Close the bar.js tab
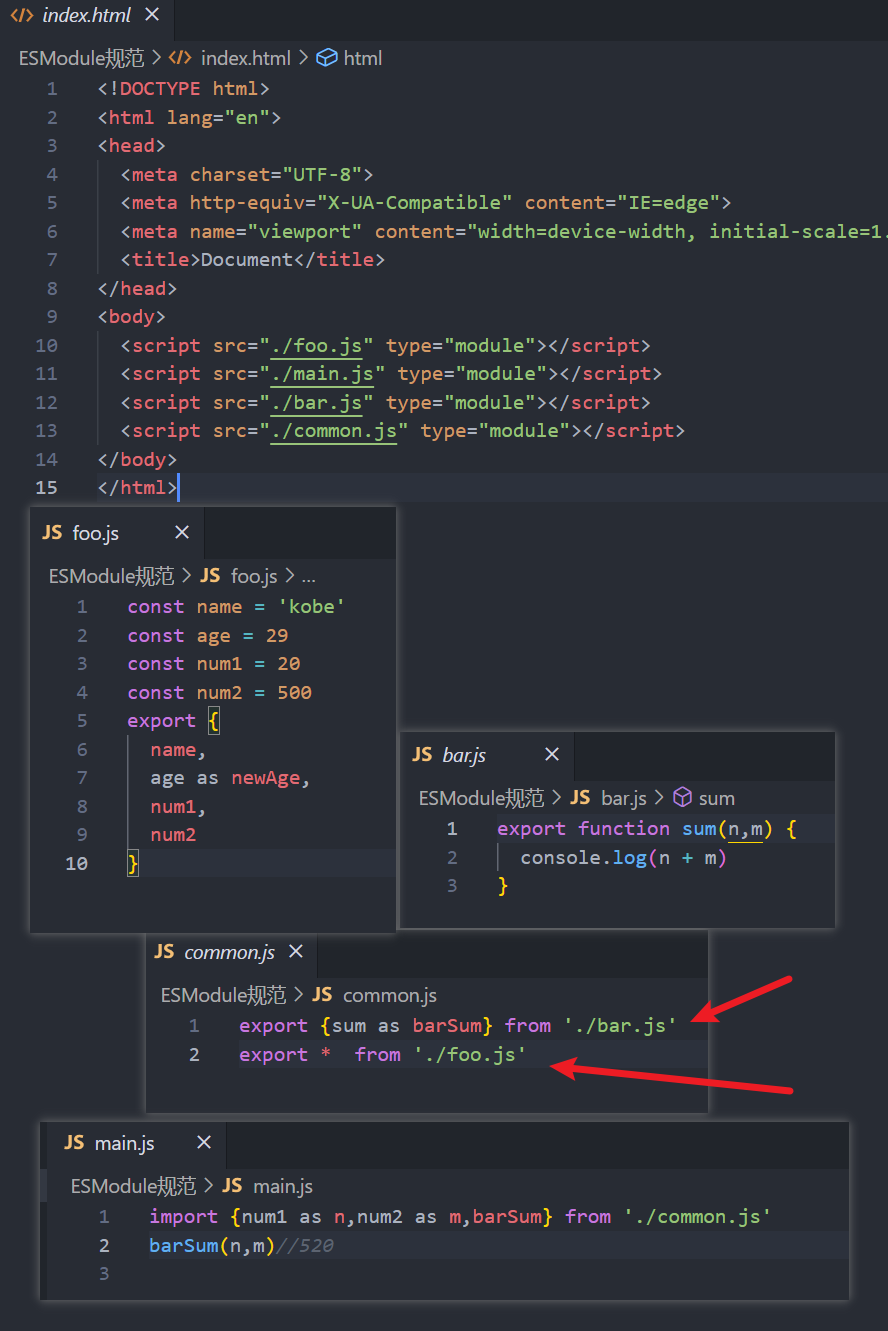Screen dimensions: 888x1331 (x=552, y=755)
